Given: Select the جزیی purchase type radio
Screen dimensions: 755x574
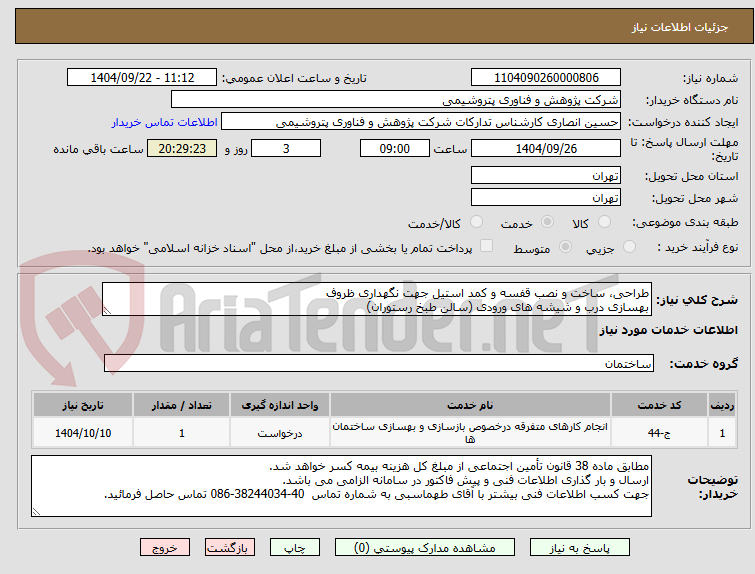Looking at the screenshot, I should (629, 247).
